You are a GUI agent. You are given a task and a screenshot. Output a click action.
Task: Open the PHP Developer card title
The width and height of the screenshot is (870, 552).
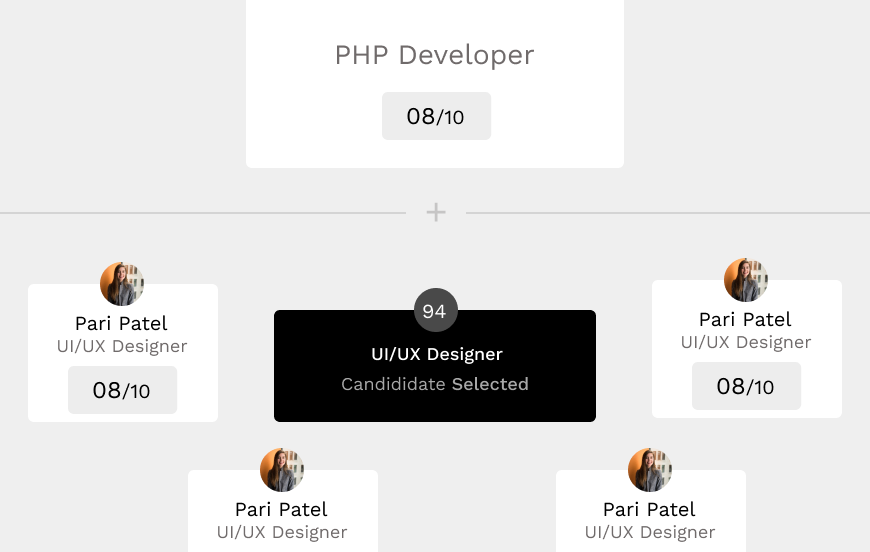click(434, 55)
